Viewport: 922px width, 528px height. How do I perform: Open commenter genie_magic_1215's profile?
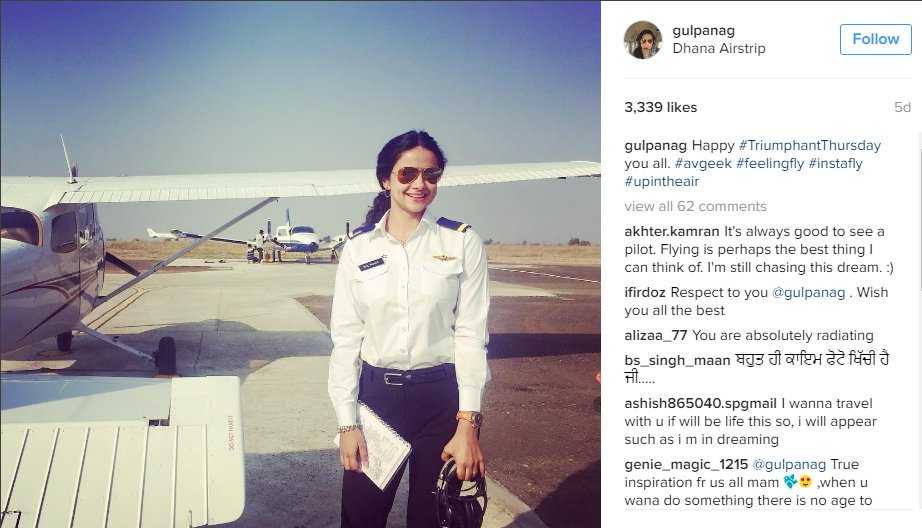click(x=686, y=464)
